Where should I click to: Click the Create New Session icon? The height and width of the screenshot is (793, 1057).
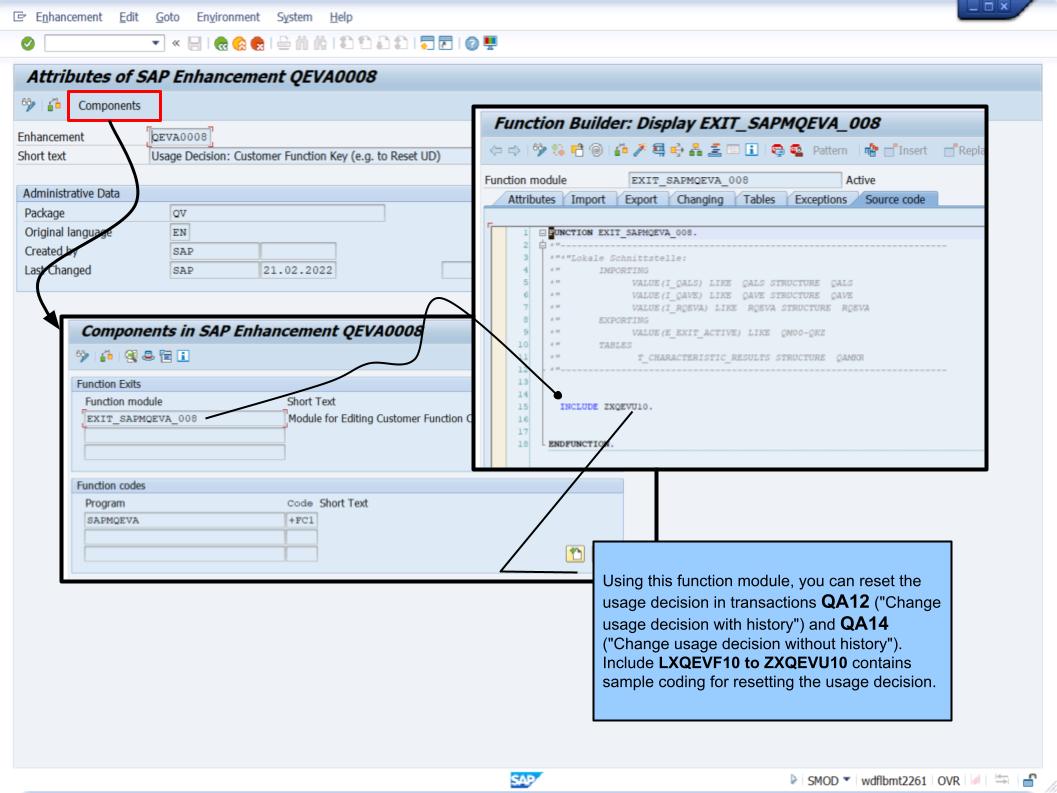point(427,44)
